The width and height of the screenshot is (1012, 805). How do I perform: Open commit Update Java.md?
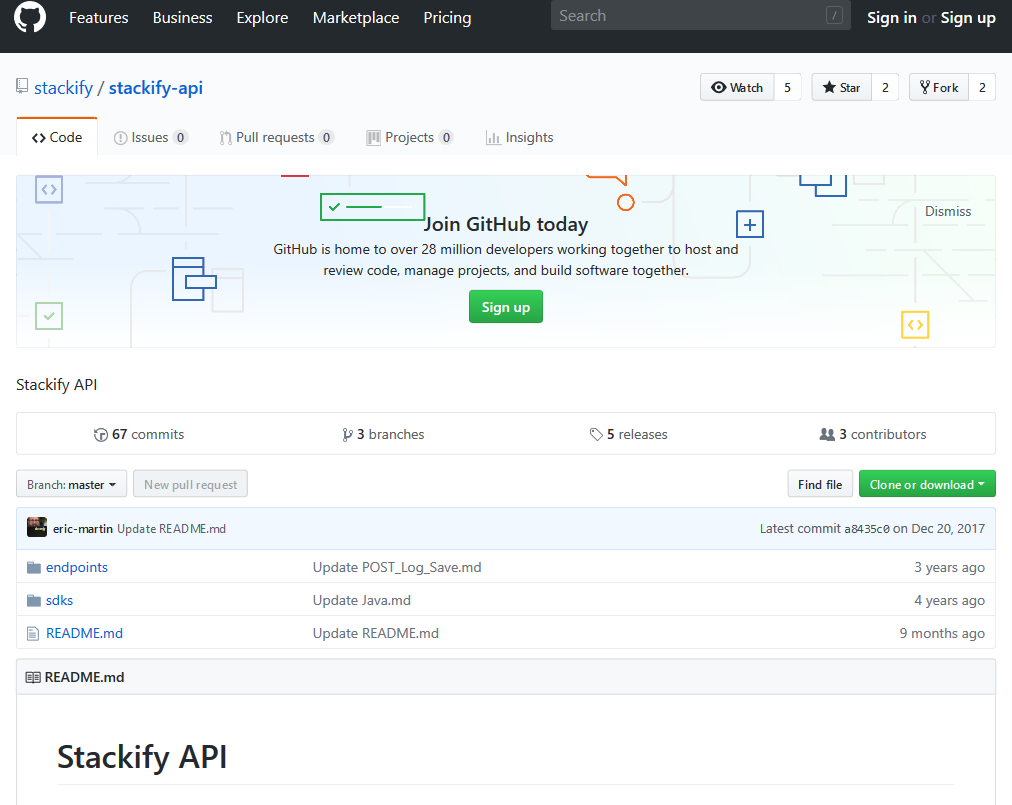pos(362,600)
